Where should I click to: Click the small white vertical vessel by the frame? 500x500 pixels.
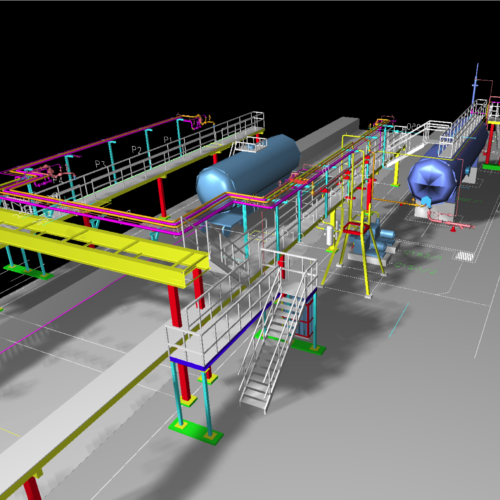[x=330, y=235]
